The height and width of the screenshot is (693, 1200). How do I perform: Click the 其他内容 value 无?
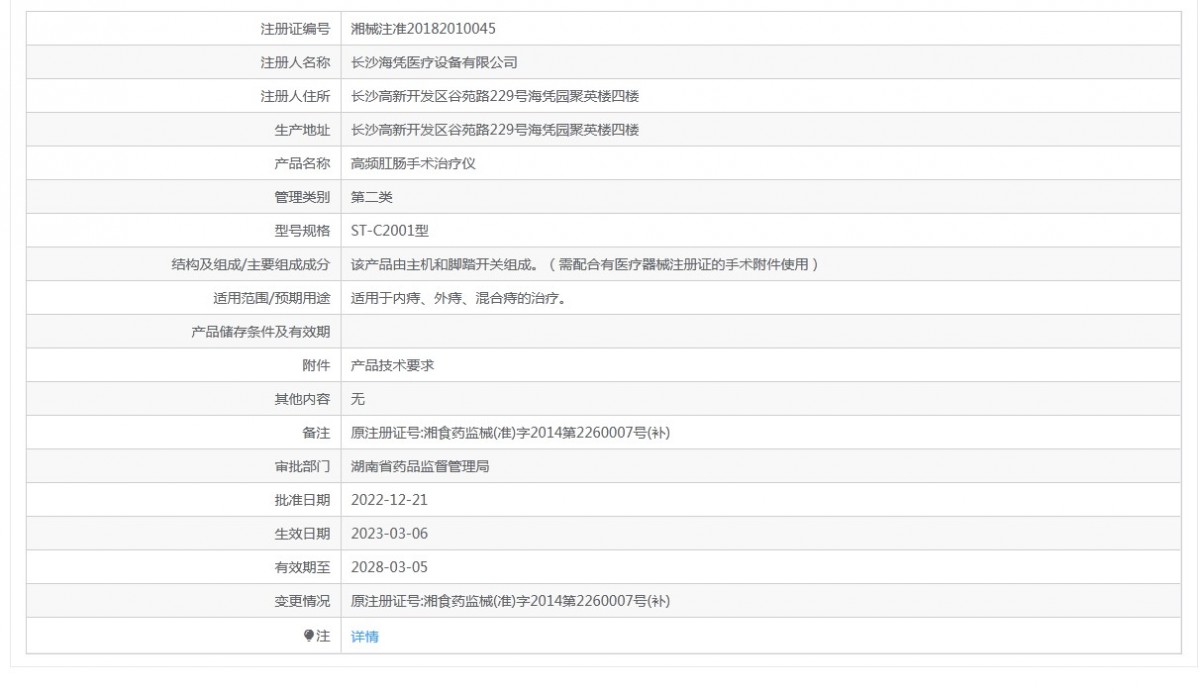click(358, 399)
